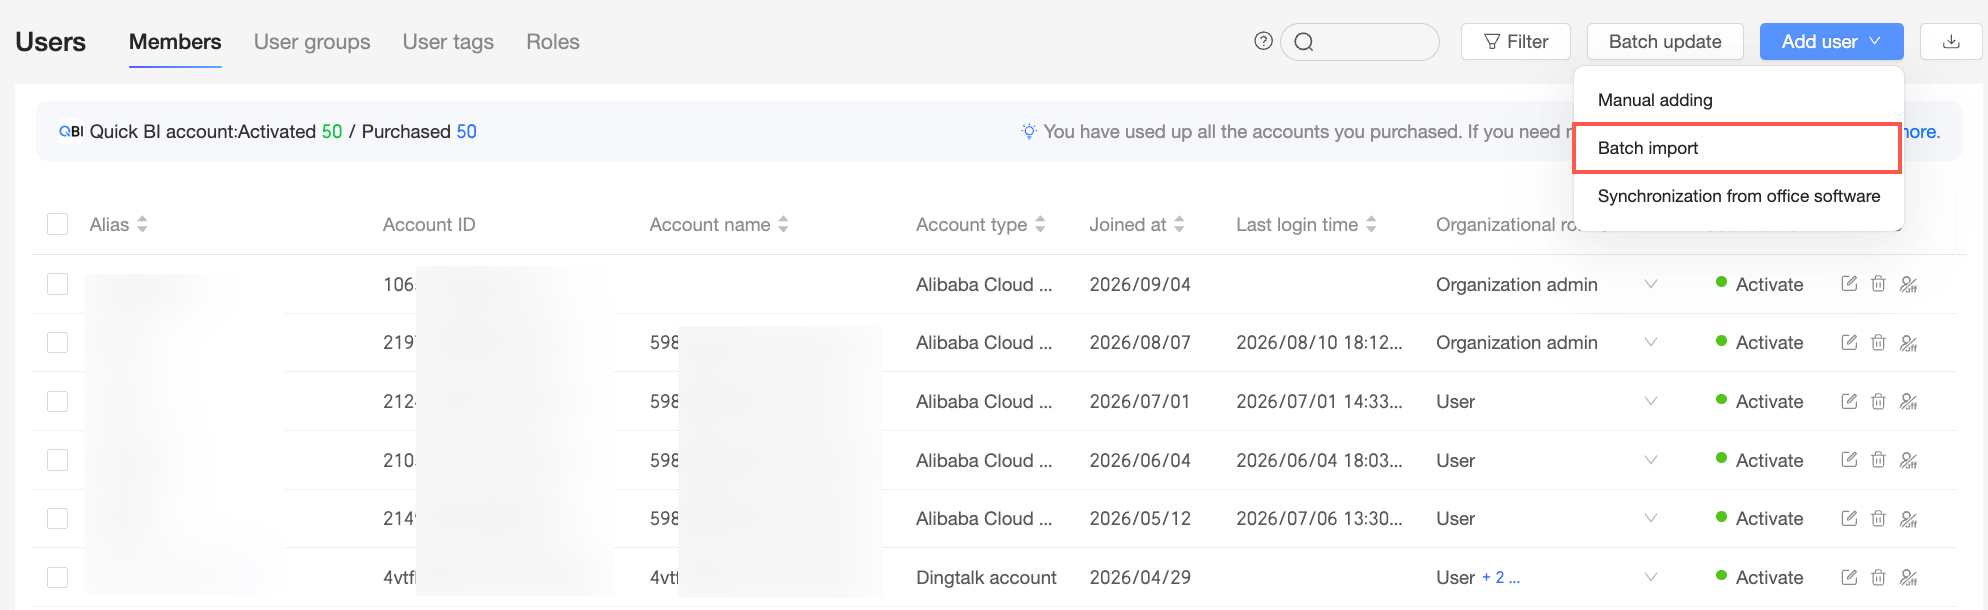
Task: Tick the select-all checkbox in table header
Action: click(x=58, y=224)
